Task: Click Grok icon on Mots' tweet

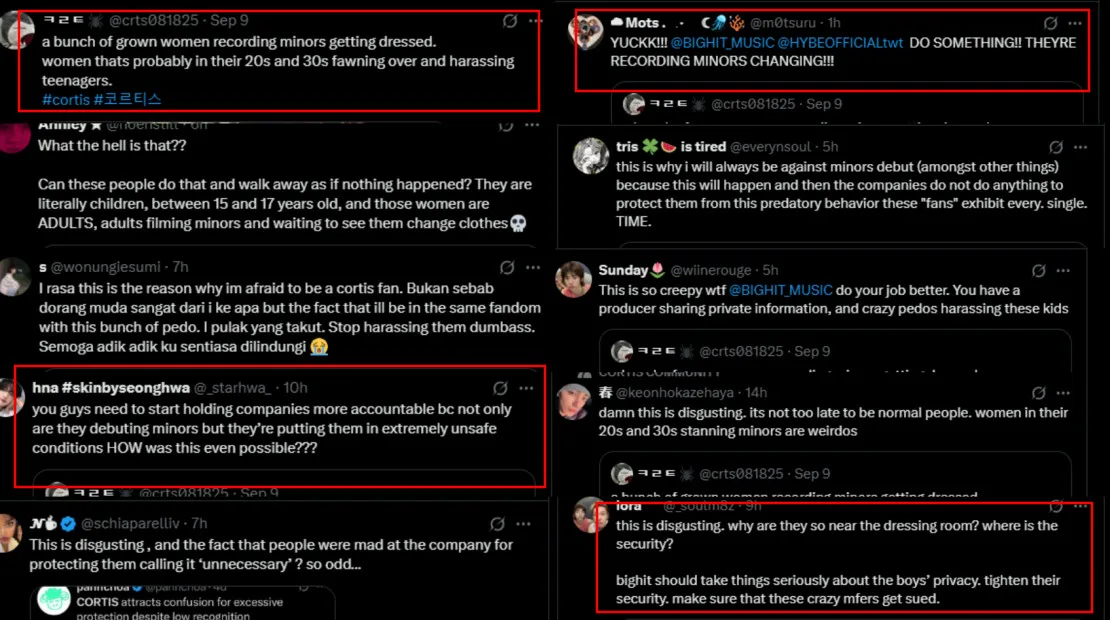Action: pyautogui.click(x=1051, y=23)
